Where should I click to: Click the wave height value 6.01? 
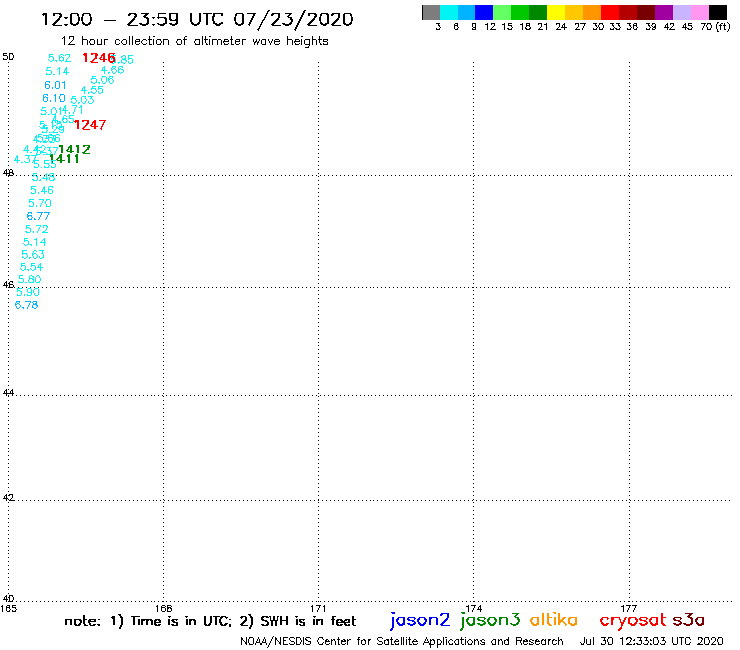click(x=55, y=85)
